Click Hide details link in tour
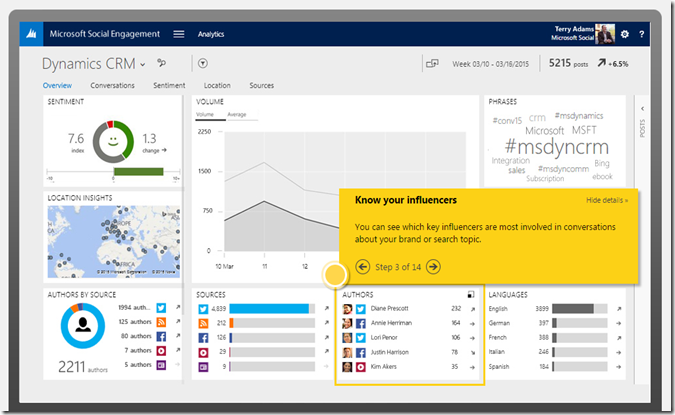 coord(607,200)
